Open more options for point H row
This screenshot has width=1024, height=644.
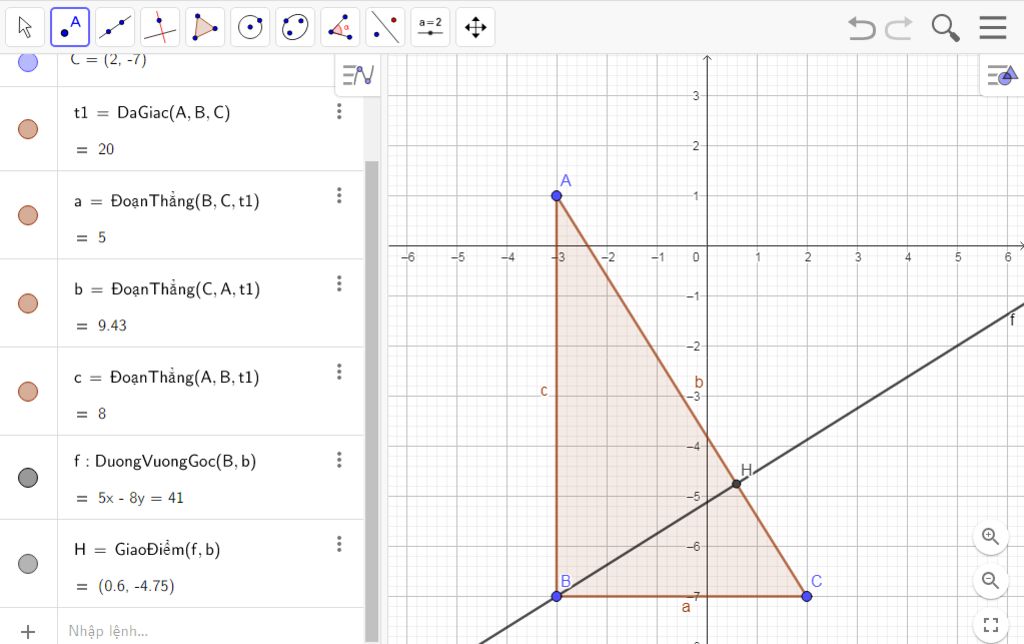(x=339, y=544)
